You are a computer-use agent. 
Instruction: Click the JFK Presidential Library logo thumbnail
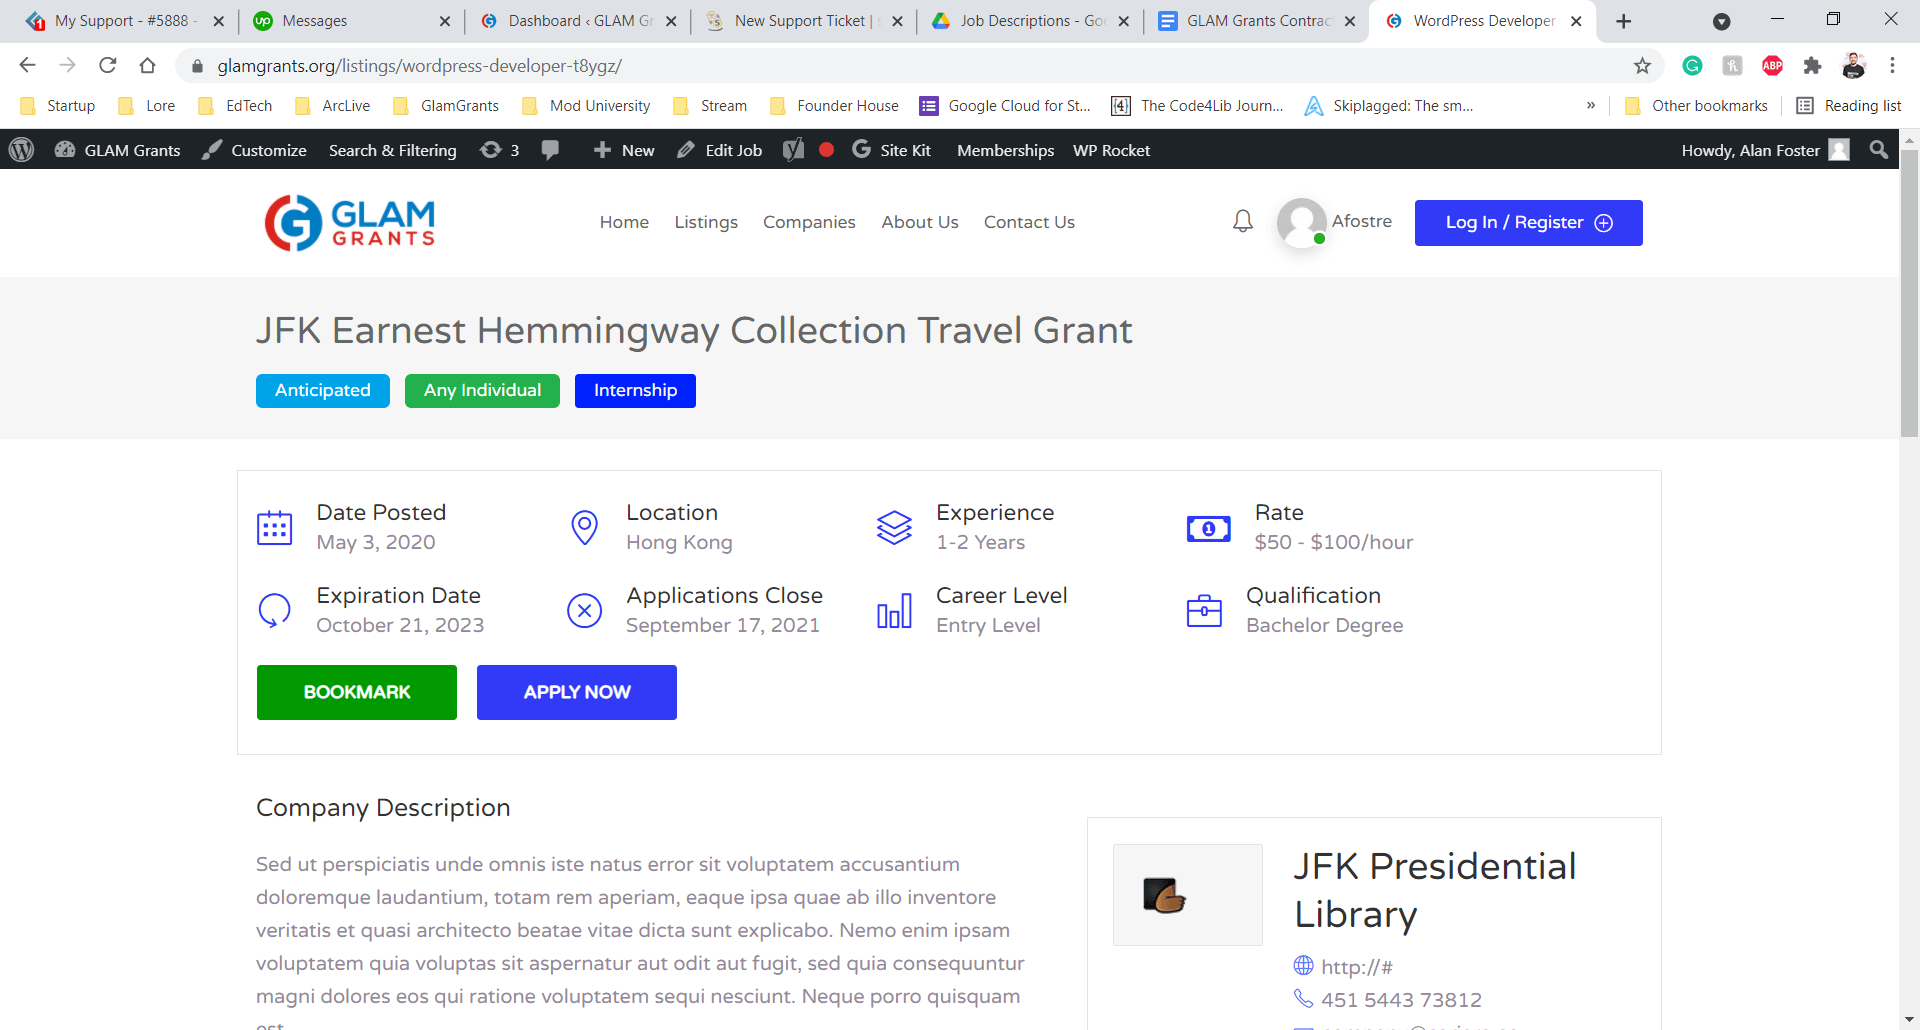(1188, 895)
